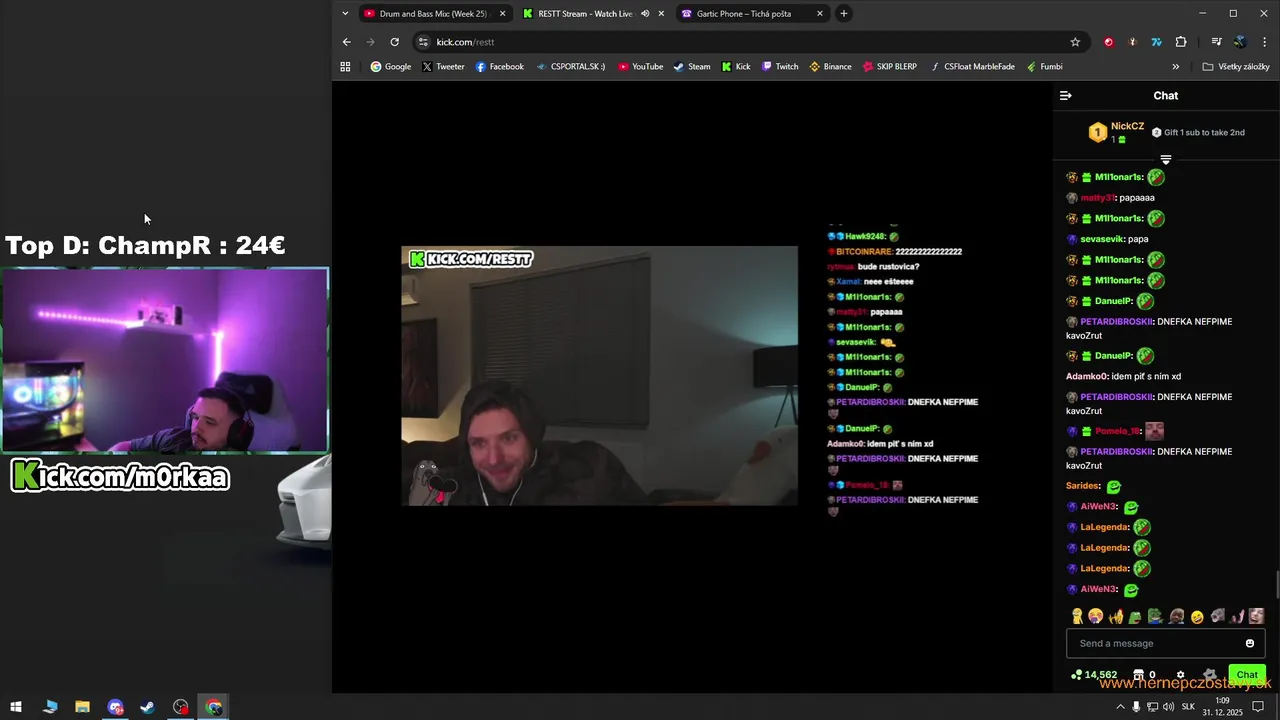Screen dimensions: 1280x720
Task: Expand the gift leaderboard below NickCZ
Action: tap(1166, 159)
